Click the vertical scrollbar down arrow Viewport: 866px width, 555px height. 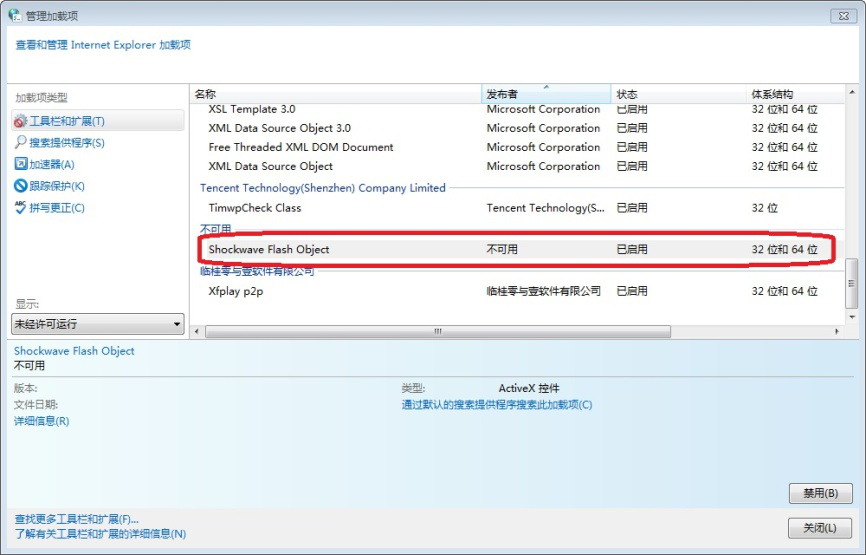click(852, 317)
